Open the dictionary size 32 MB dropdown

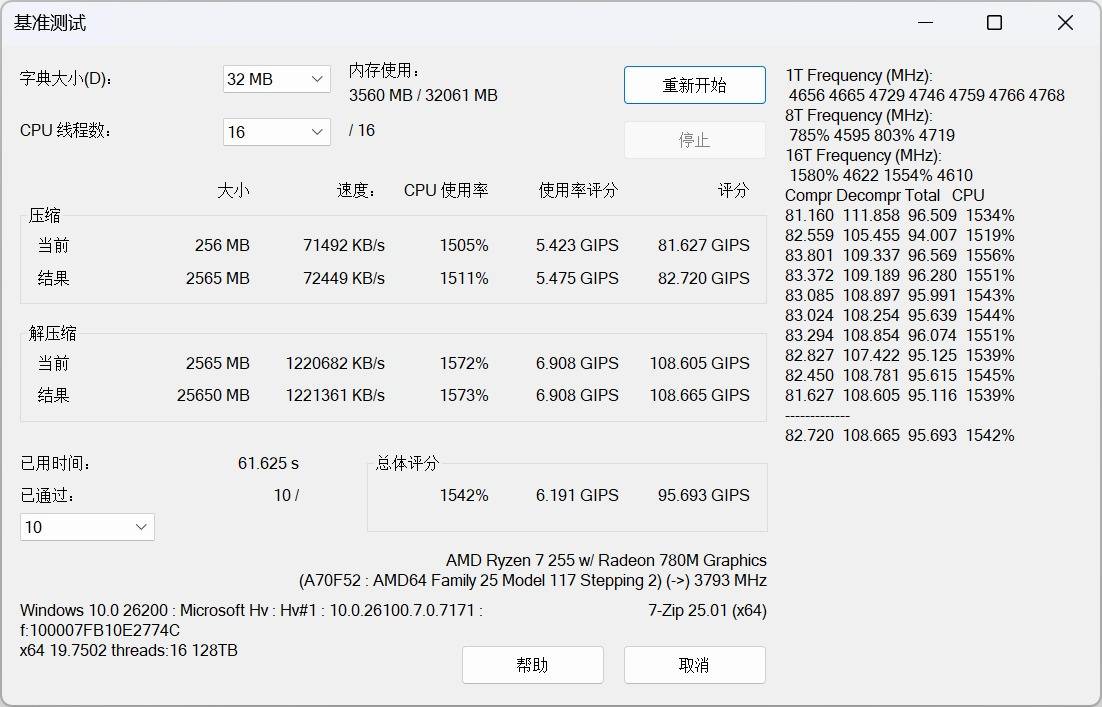tap(276, 79)
